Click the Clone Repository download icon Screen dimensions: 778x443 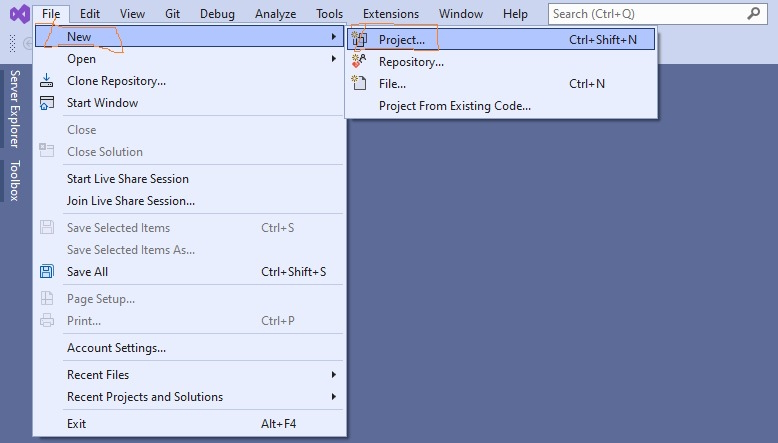(x=47, y=80)
